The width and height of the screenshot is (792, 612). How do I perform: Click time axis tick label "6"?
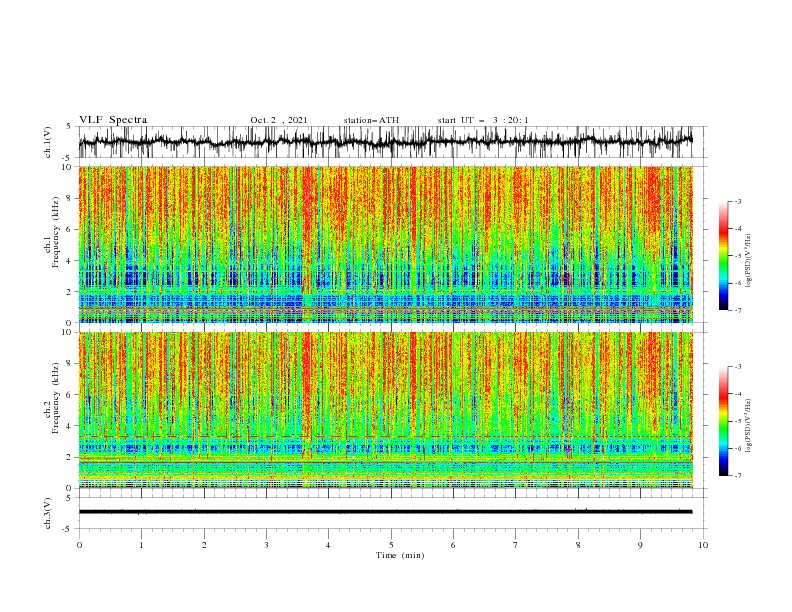coord(453,545)
